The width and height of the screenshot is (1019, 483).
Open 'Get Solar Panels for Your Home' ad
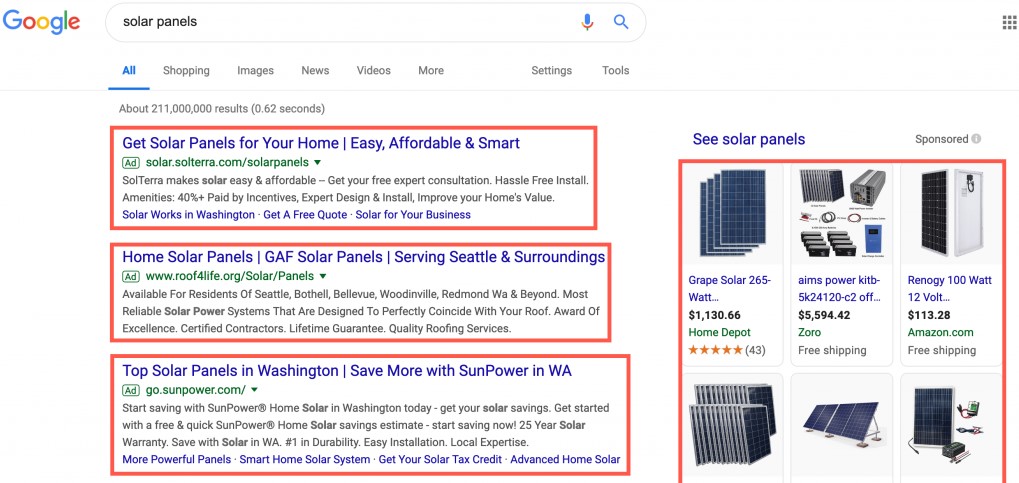click(x=320, y=143)
